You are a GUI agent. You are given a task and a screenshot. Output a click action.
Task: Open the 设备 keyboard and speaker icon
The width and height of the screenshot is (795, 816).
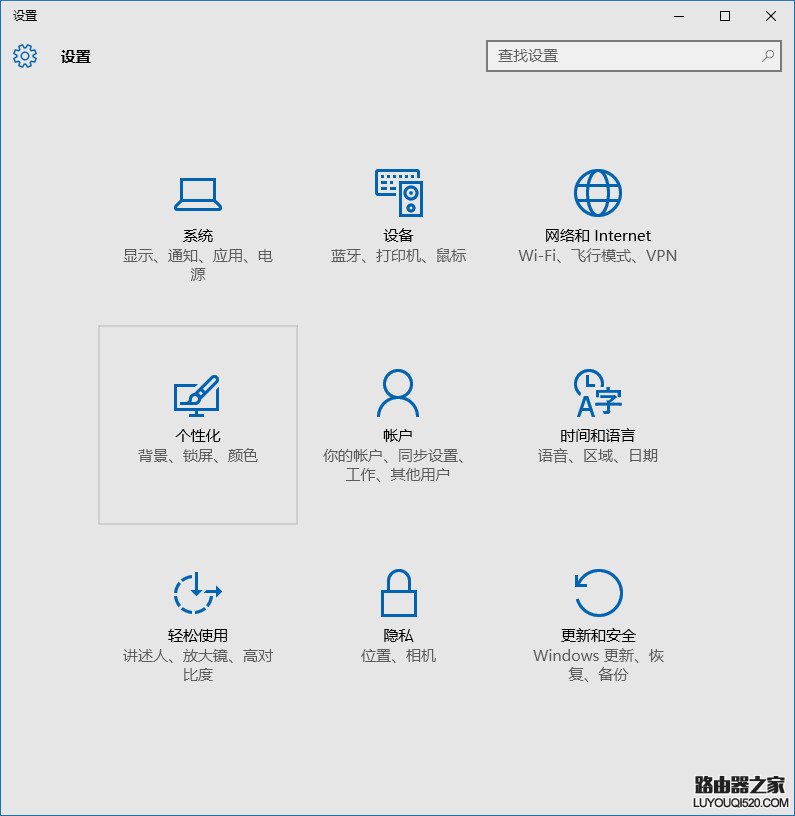pyautogui.click(x=399, y=193)
